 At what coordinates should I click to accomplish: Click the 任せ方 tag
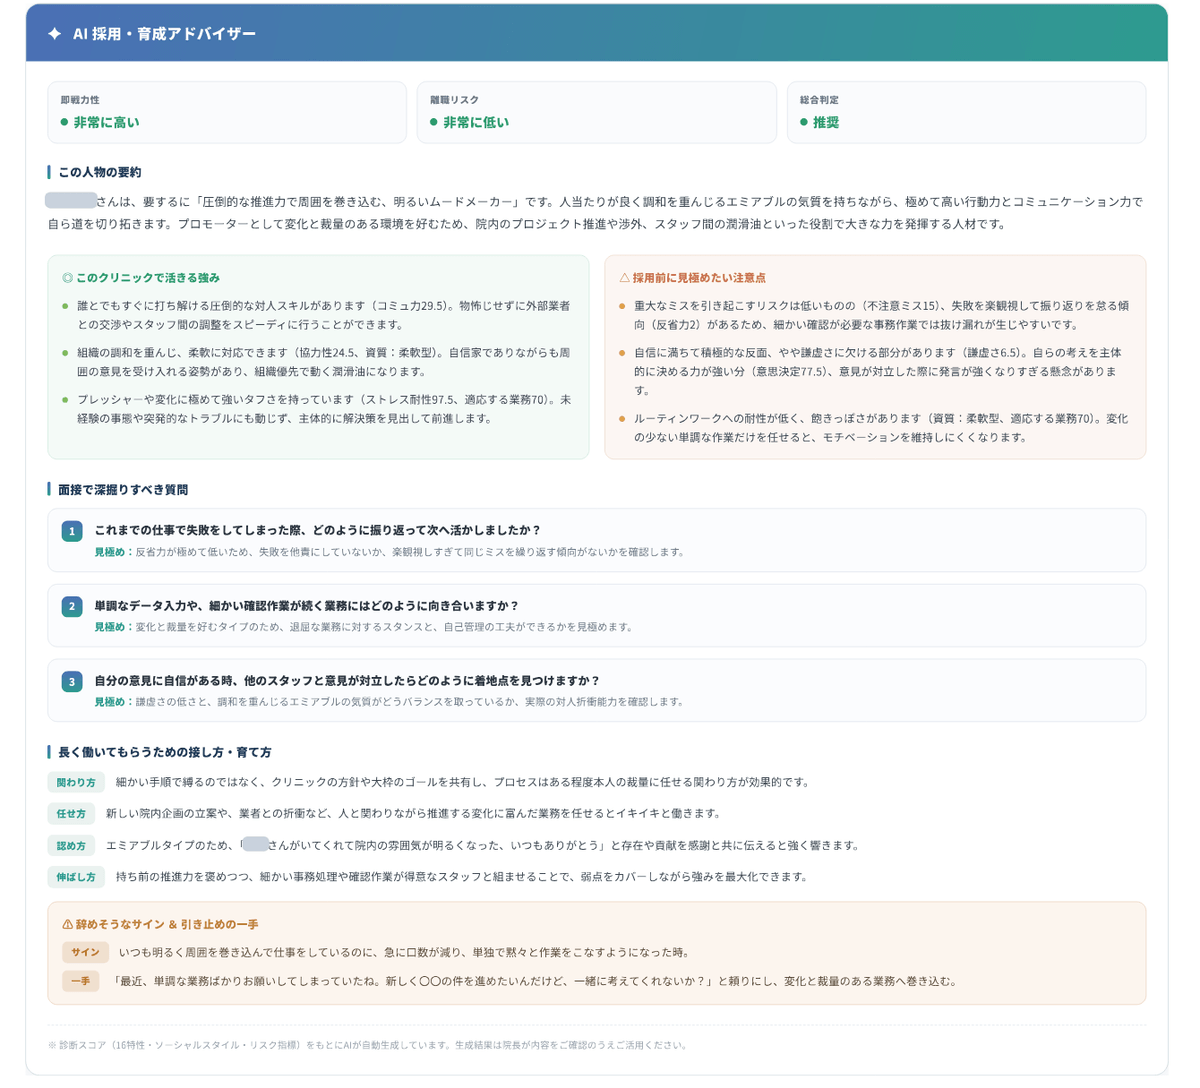(x=71, y=814)
